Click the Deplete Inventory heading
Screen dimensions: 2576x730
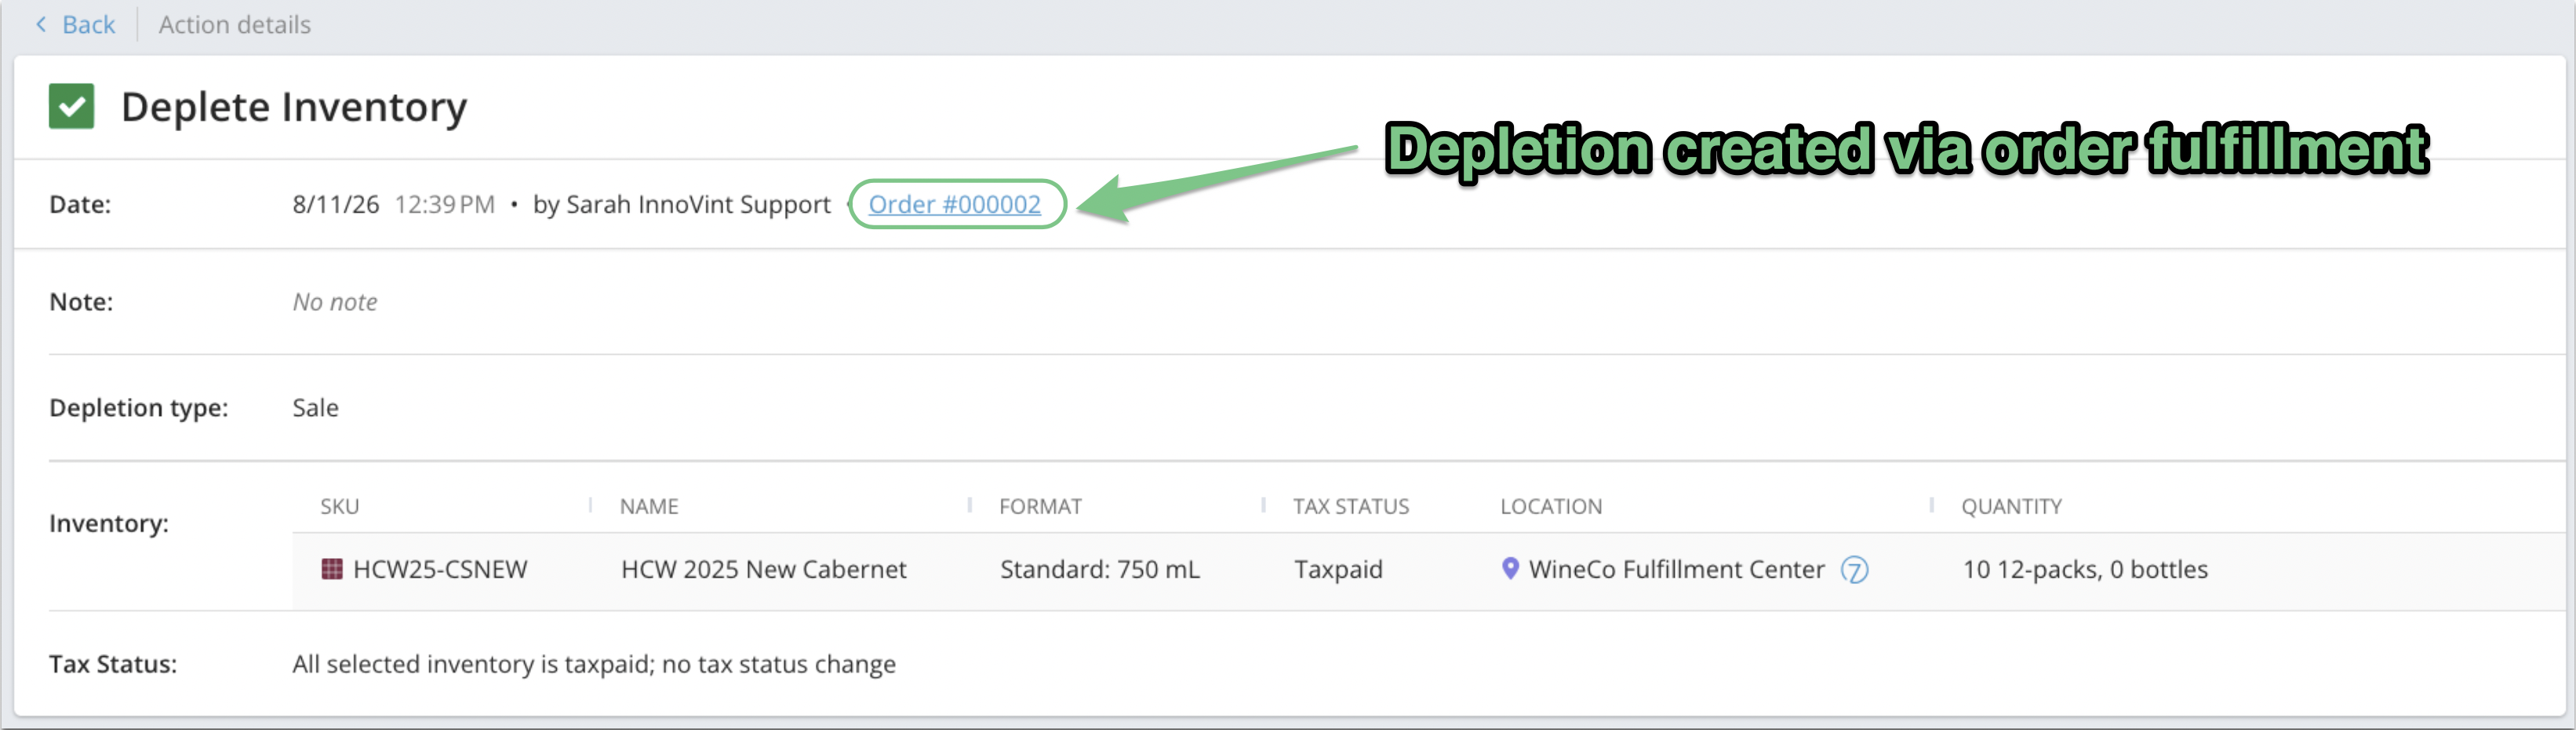coord(294,107)
